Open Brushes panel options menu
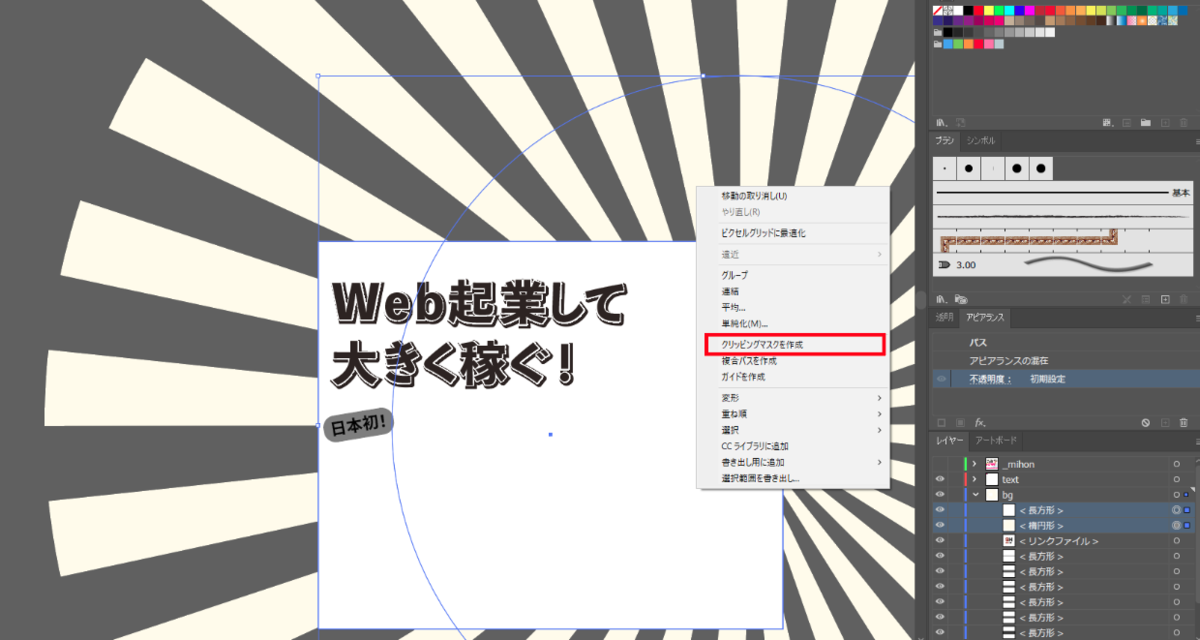 [1197, 142]
